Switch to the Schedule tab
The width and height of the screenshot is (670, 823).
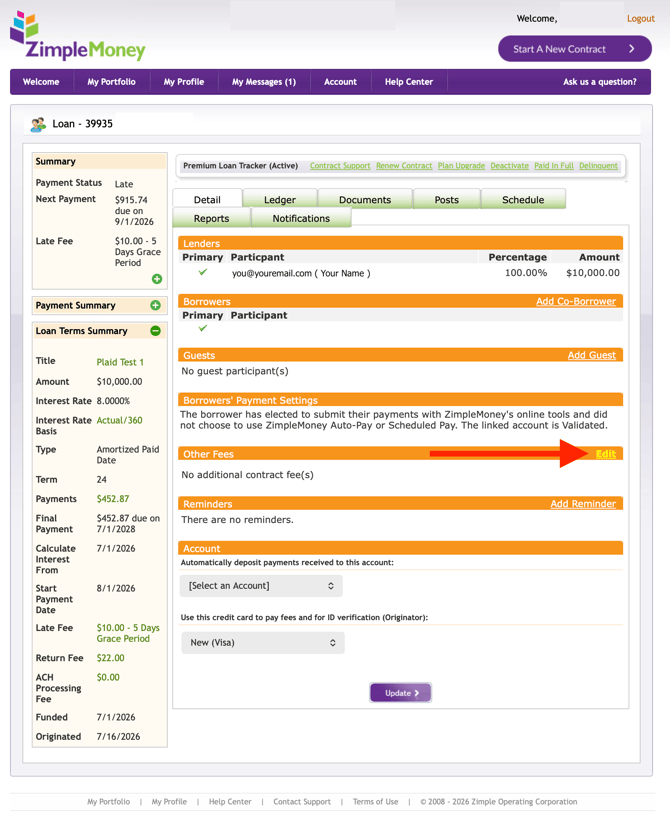pyautogui.click(x=523, y=199)
